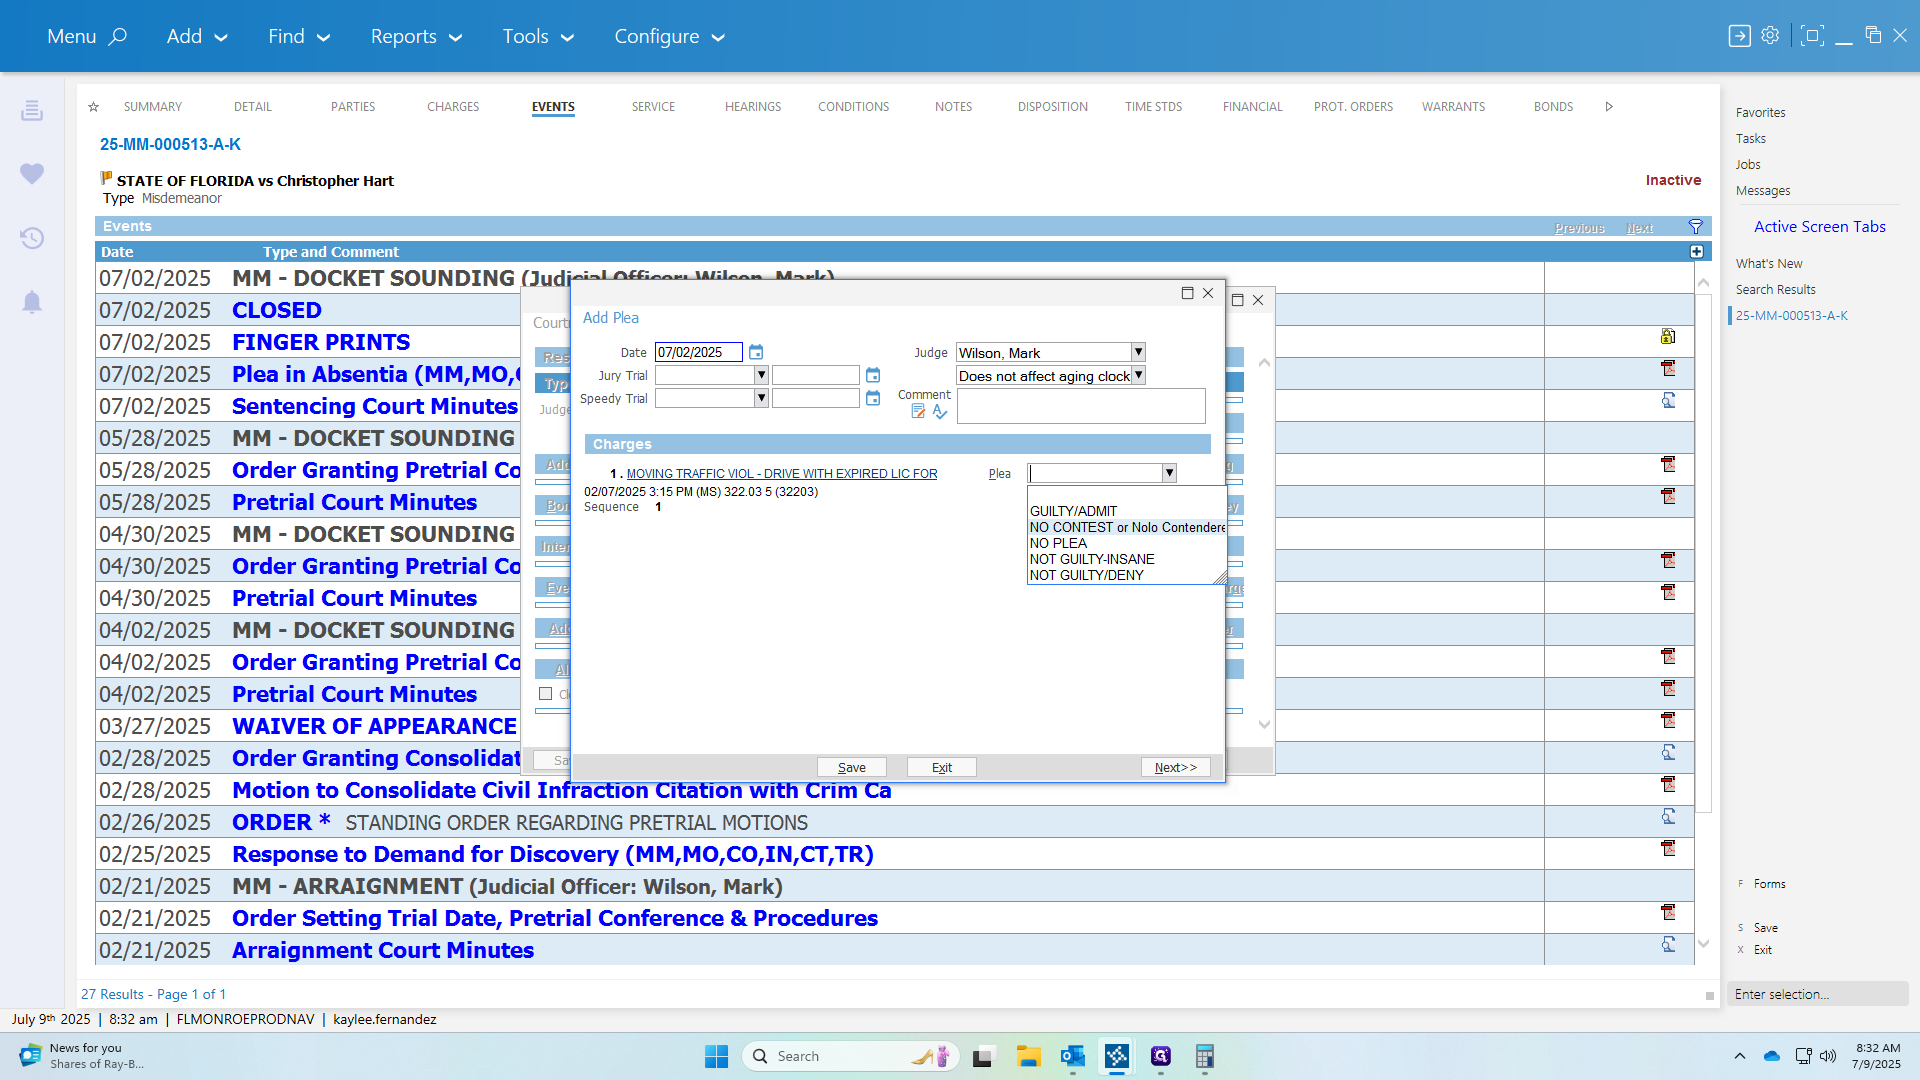The width and height of the screenshot is (1920, 1080).
Task: Switch to the HEARINGS tab
Action: coord(753,107)
